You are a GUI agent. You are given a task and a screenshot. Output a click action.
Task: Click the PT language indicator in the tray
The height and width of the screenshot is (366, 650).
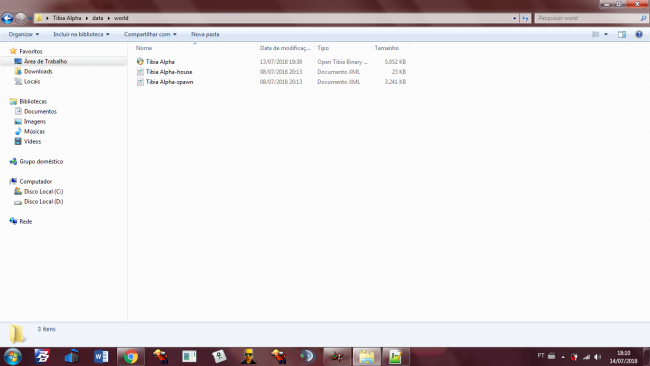[x=541, y=356]
